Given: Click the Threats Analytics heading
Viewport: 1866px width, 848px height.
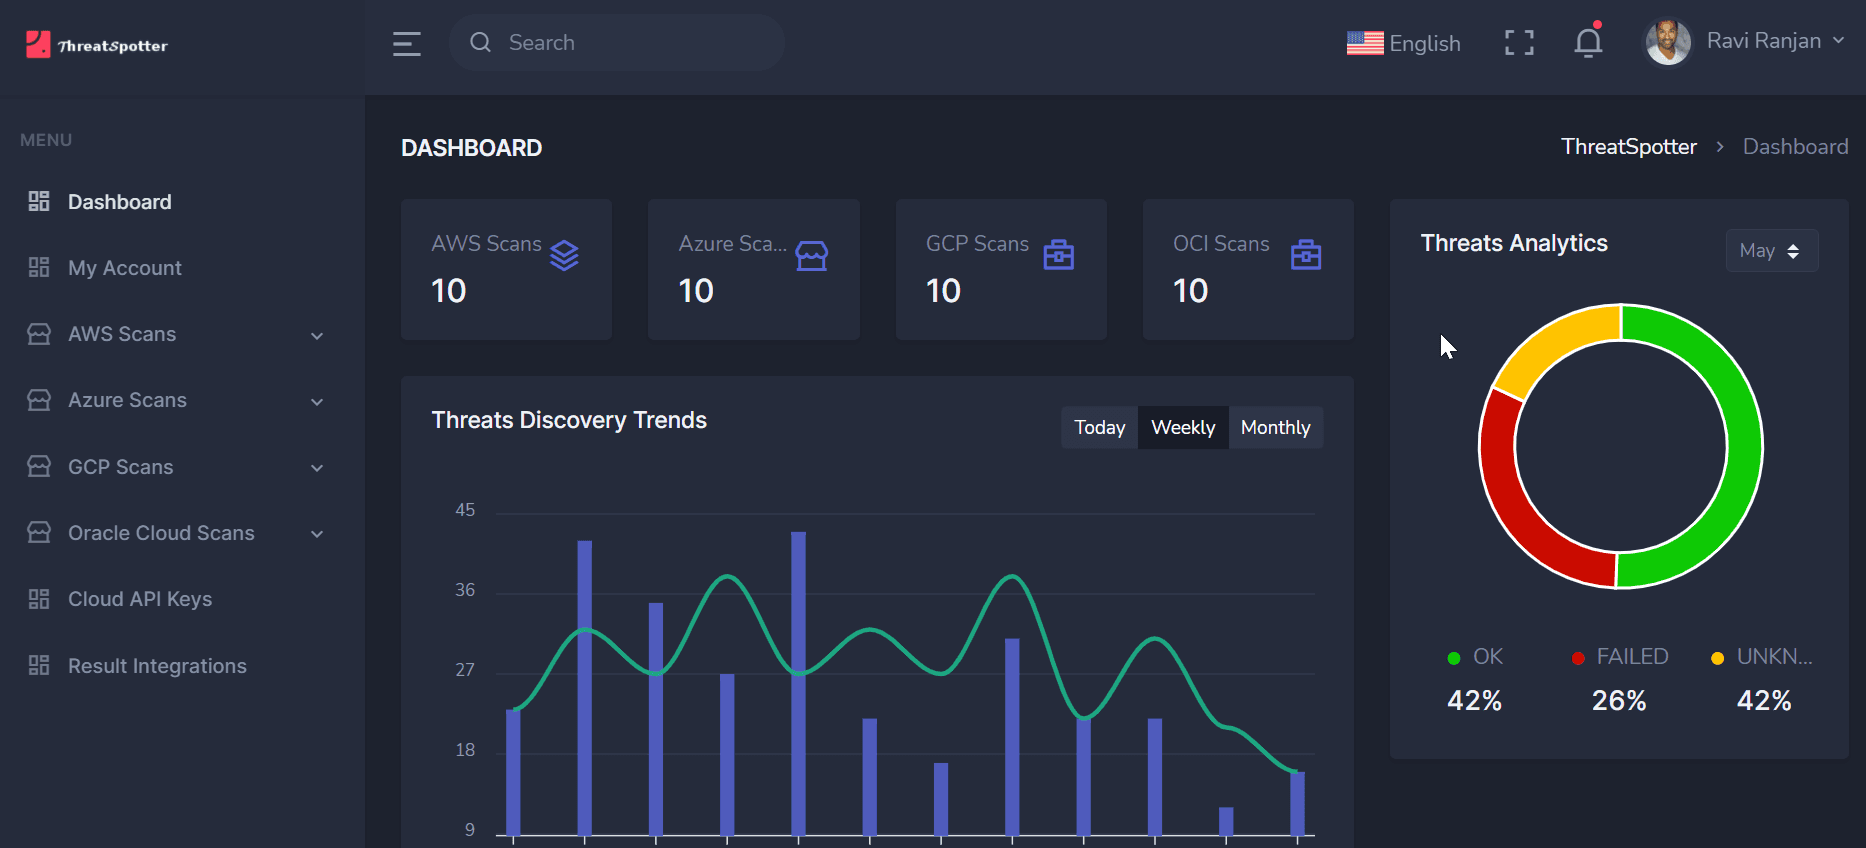Looking at the screenshot, I should [1514, 243].
